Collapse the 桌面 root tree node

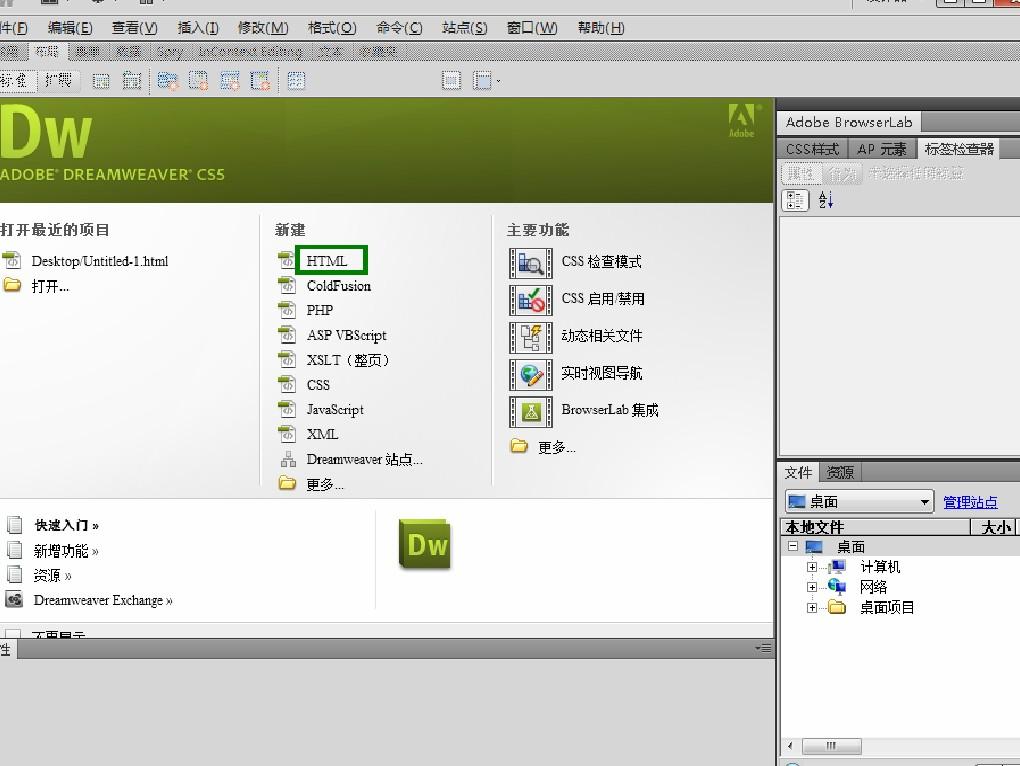click(x=792, y=547)
